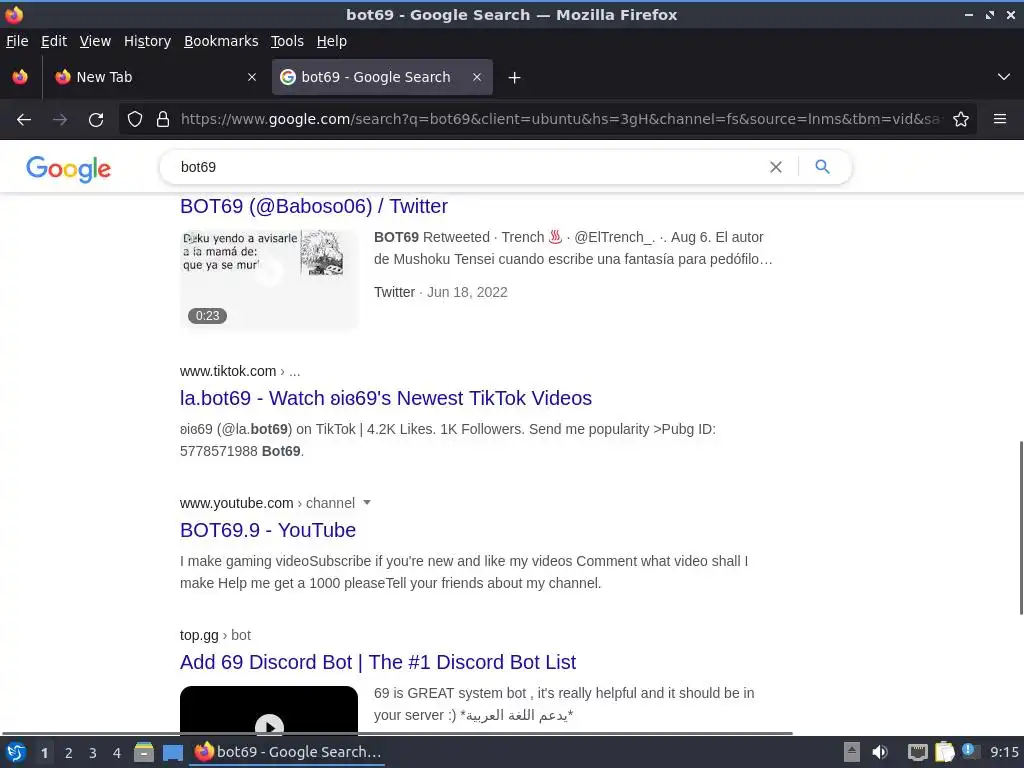
Task: Open the Bookmarks menu
Action: tap(221, 41)
